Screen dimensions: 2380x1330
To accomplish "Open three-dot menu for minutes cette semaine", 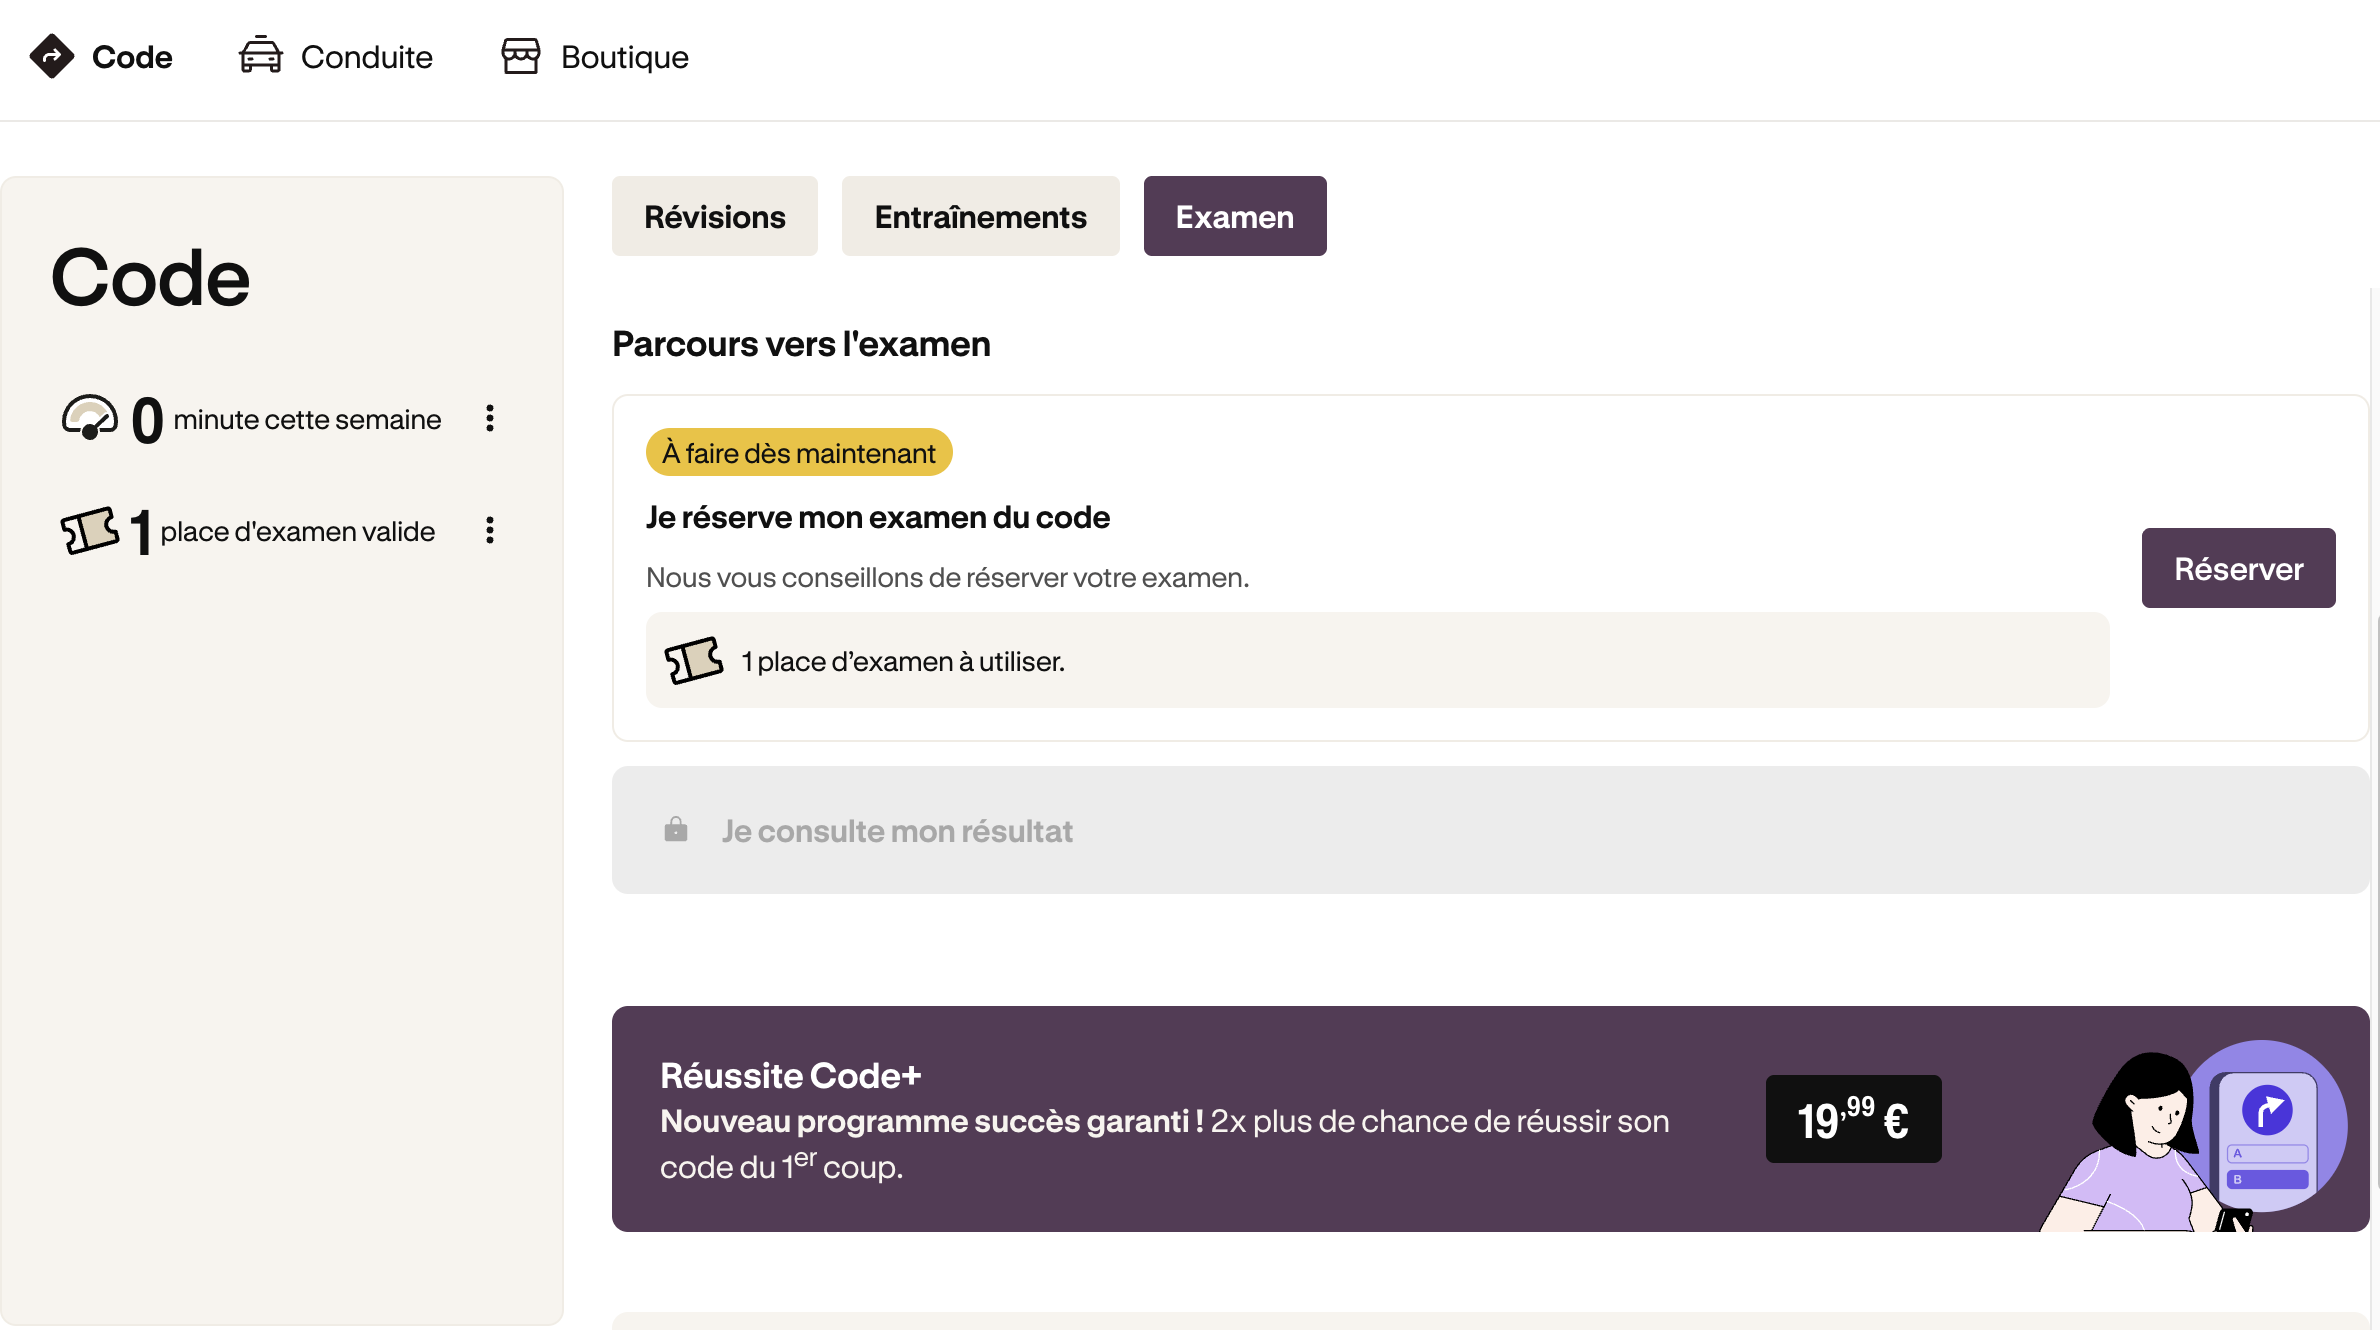I will [x=490, y=418].
